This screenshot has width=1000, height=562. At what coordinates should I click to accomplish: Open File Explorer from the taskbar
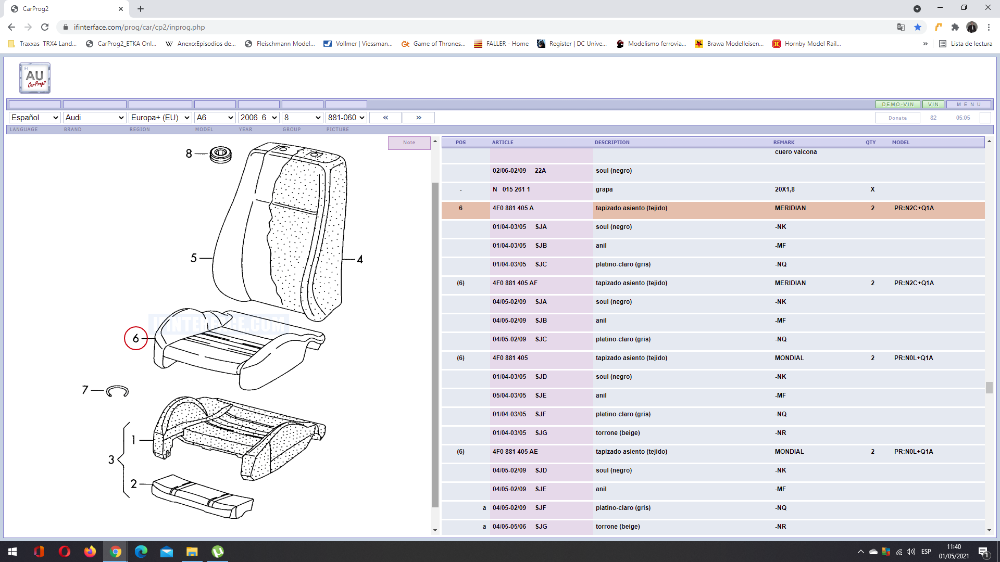tap(192, 552)
